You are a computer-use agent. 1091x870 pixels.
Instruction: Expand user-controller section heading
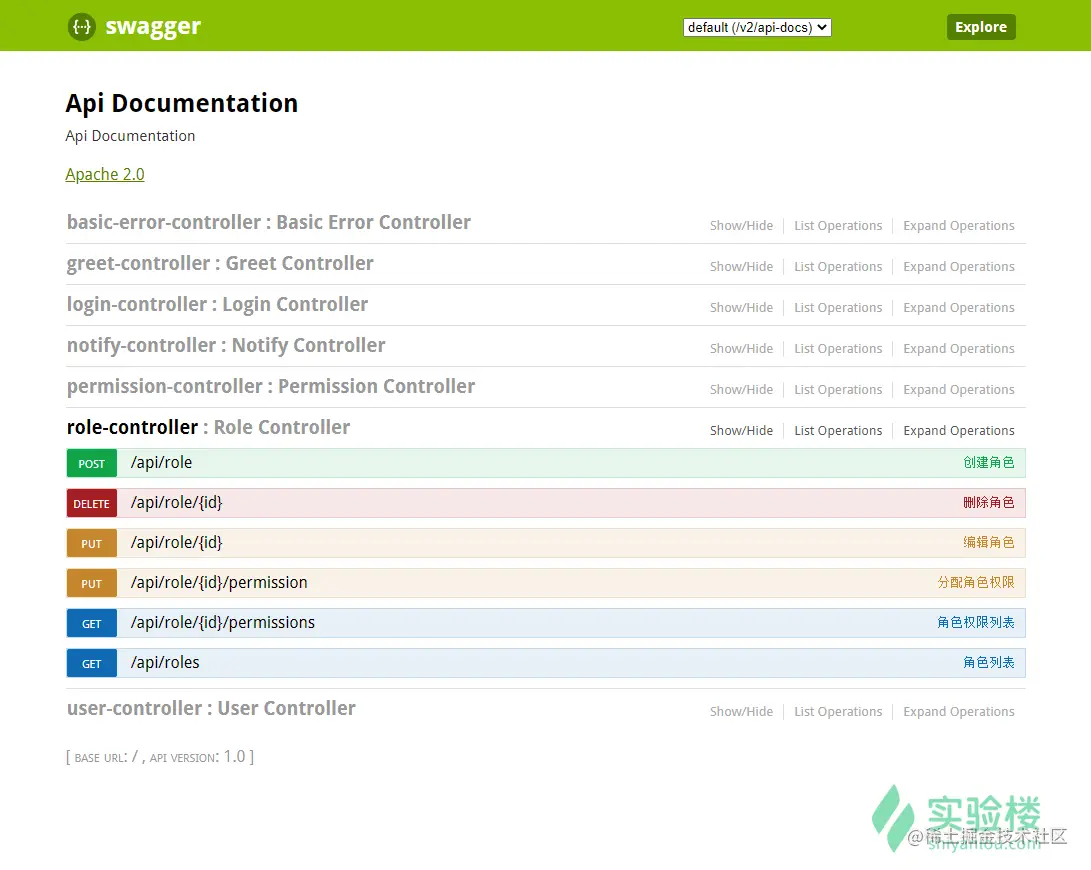coord(211,709)
